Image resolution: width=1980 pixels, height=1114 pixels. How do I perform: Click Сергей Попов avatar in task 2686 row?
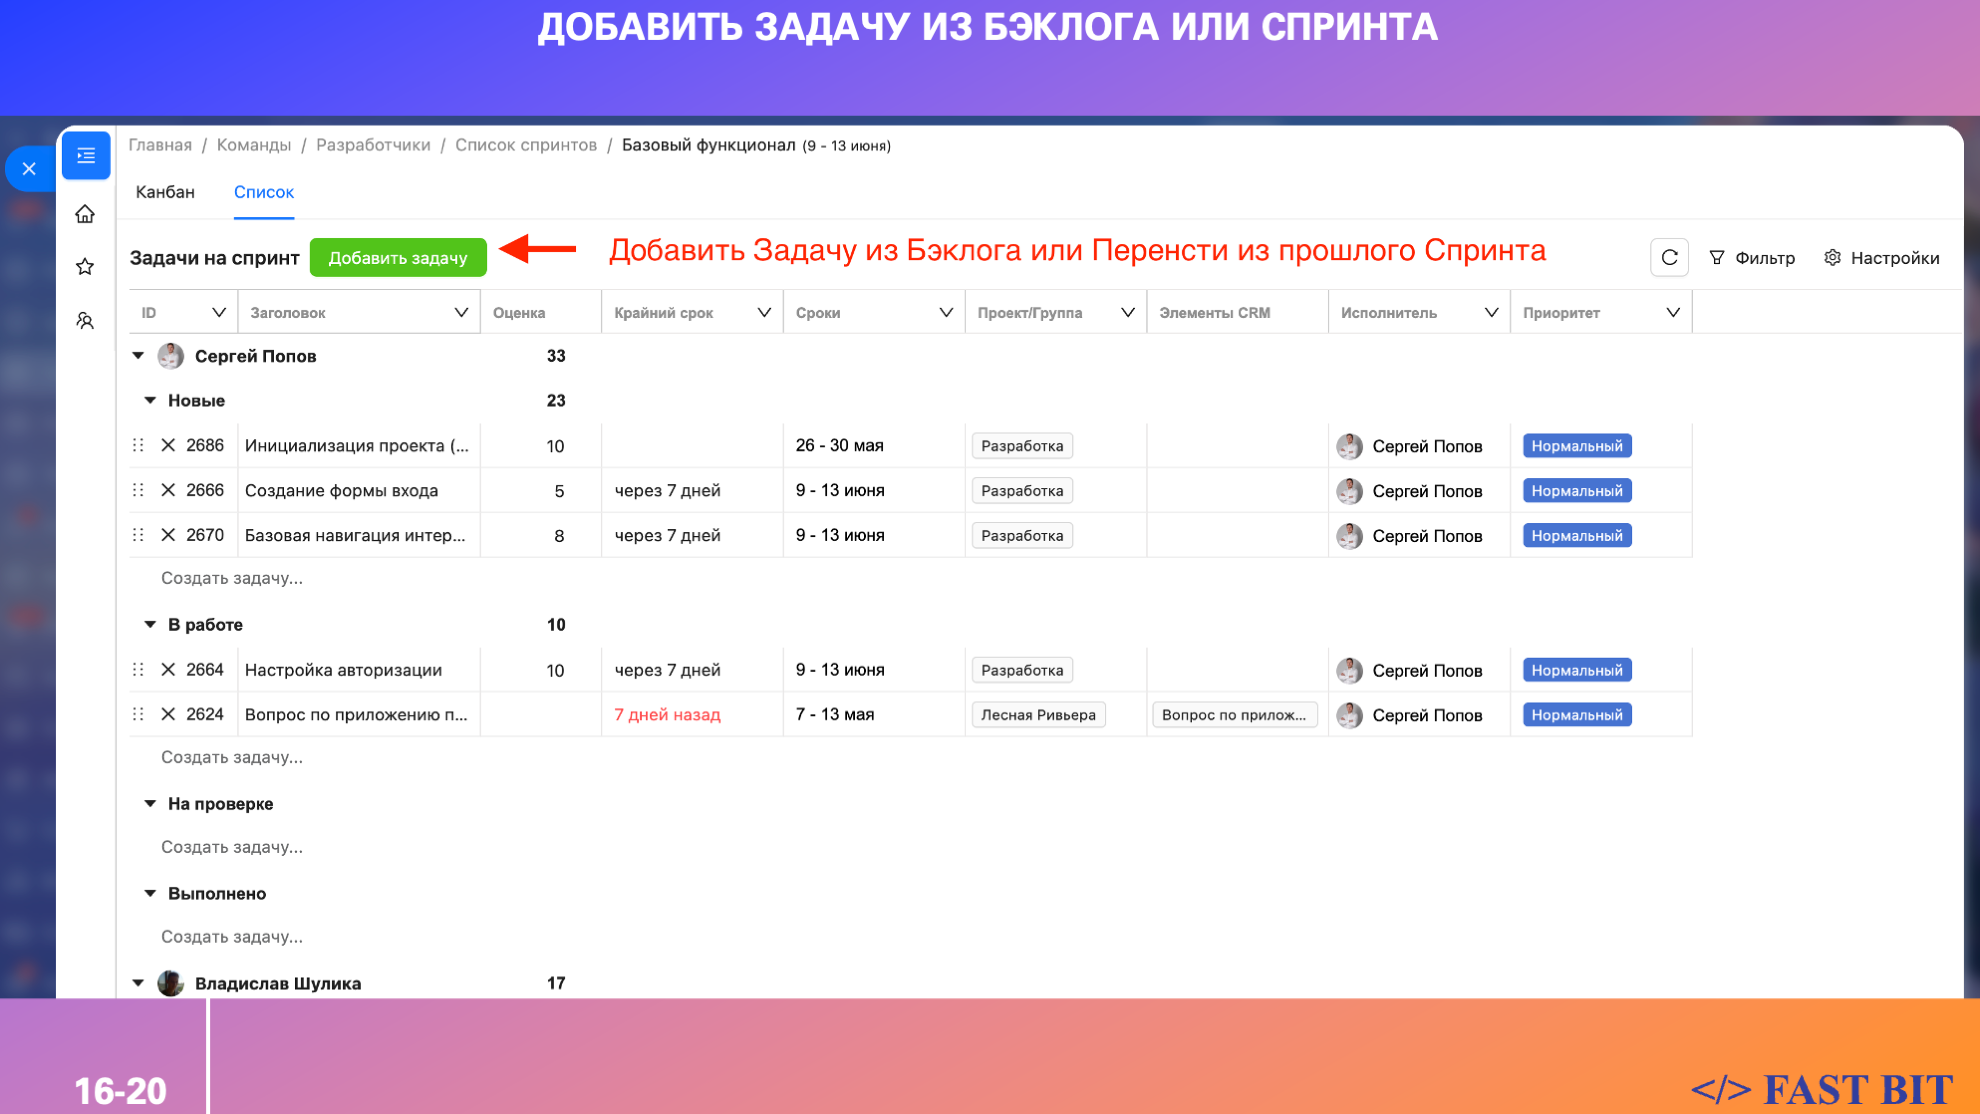[x=1350, y=446]
